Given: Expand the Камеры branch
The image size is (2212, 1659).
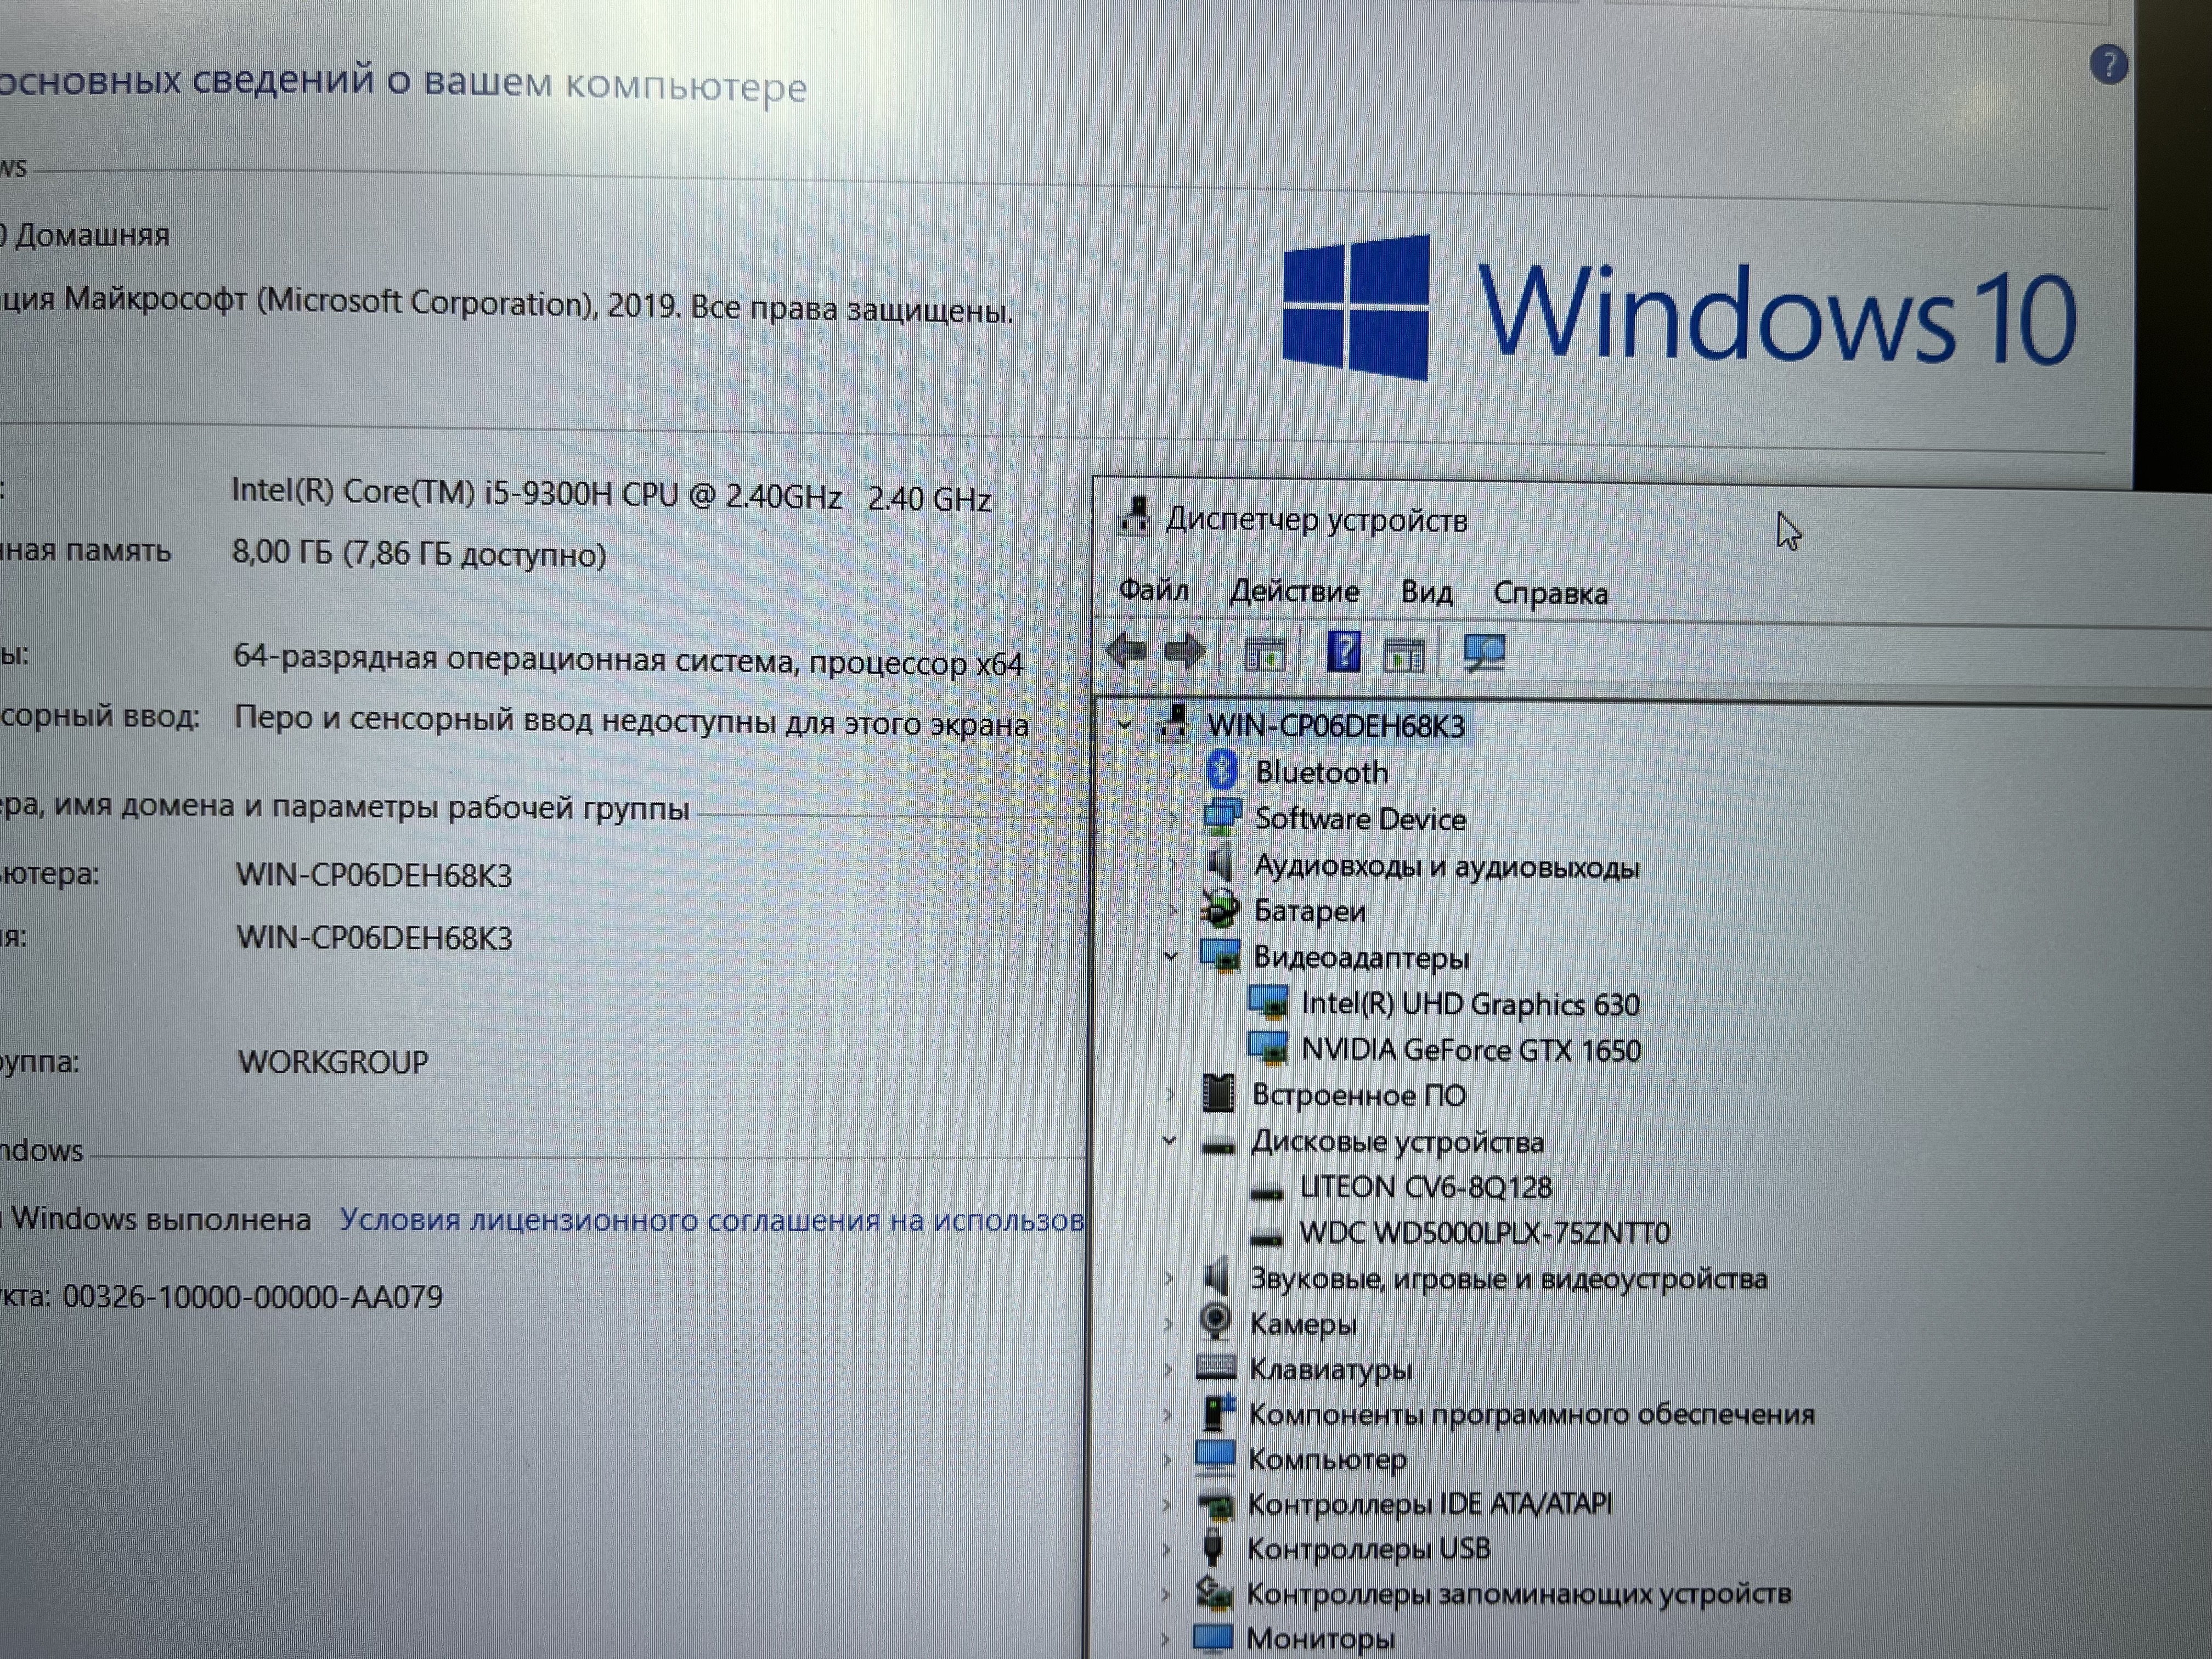Looking at the screenshot, I should (x=1168, y=1324).
